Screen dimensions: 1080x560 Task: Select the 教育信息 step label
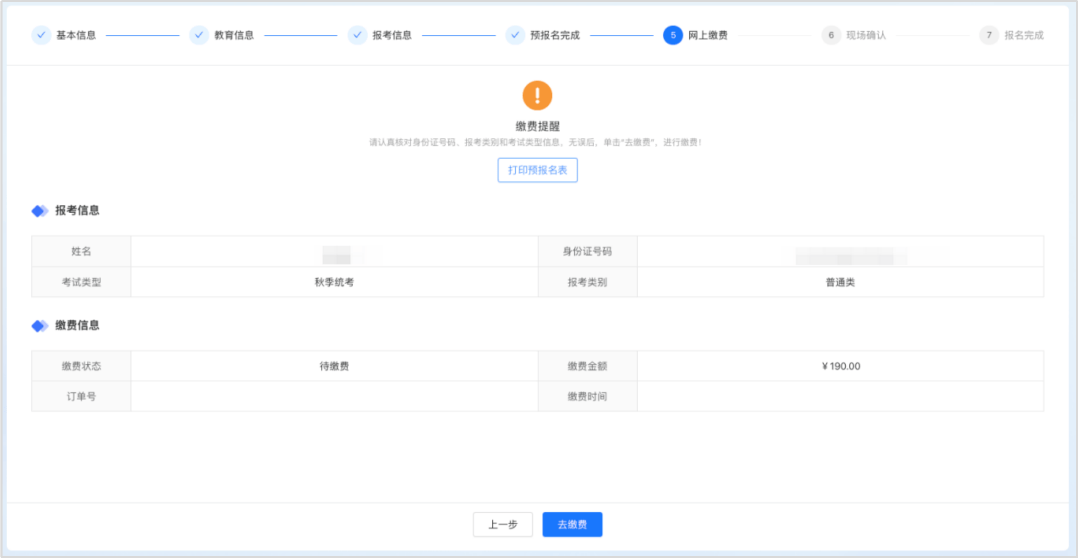coord(234,35)
